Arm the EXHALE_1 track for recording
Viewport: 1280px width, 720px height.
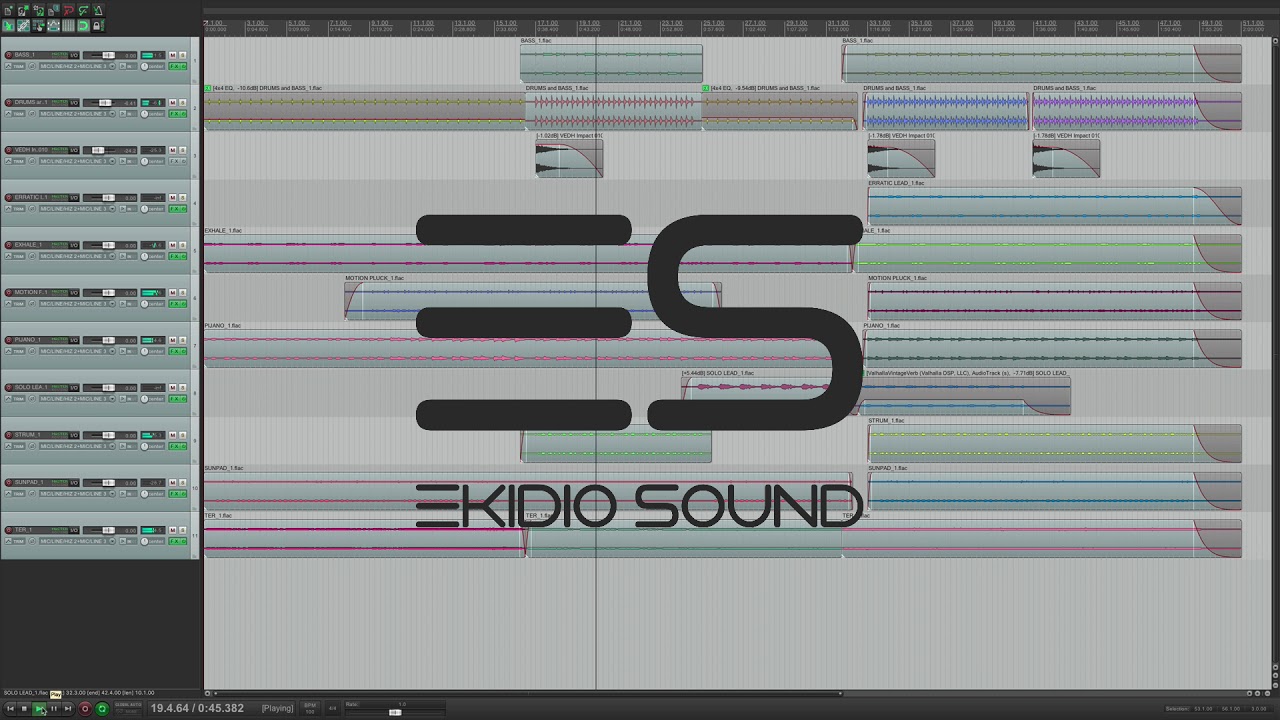8,245
